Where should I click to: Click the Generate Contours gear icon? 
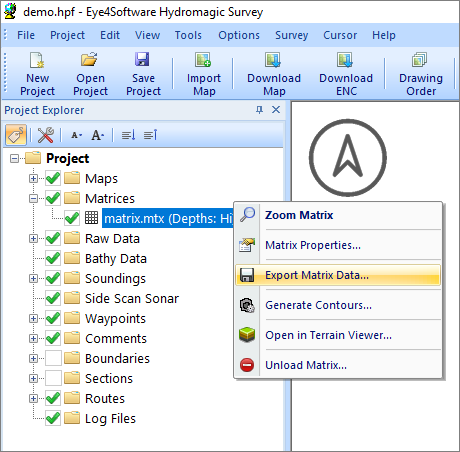(247, 305)
